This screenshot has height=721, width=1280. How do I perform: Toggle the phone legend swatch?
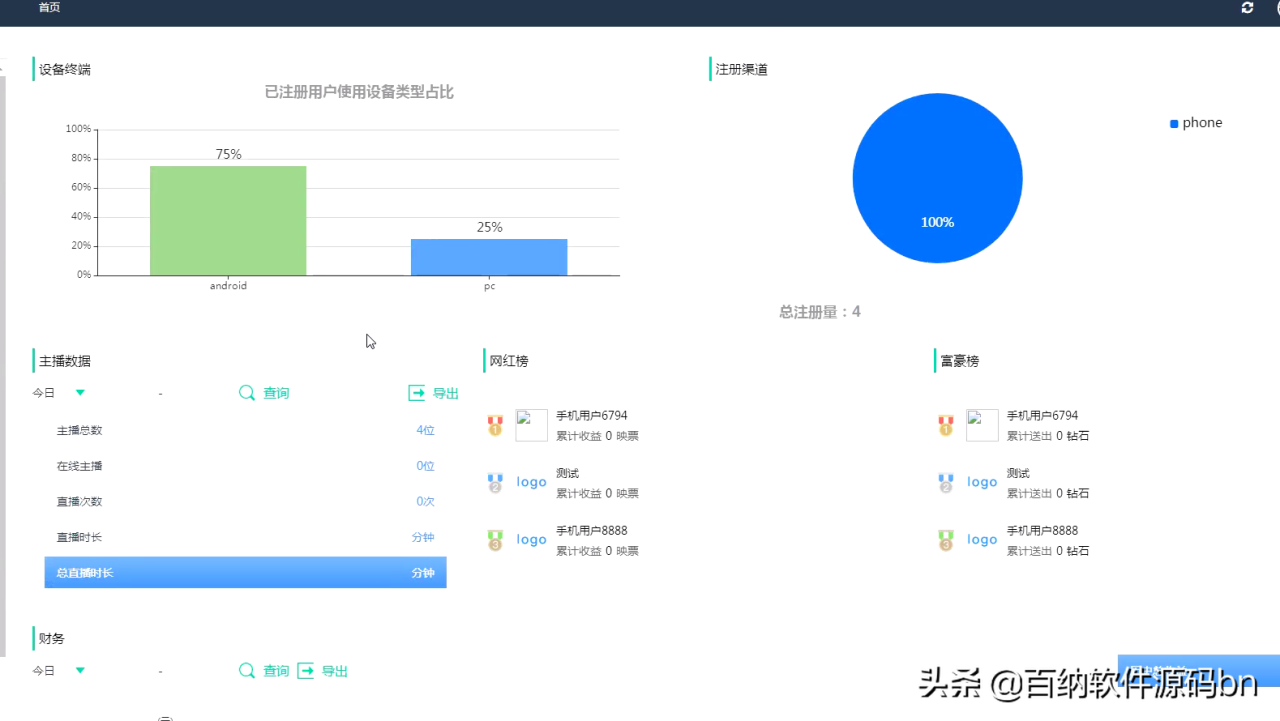pyautogui.click(x=1174, y=124)
